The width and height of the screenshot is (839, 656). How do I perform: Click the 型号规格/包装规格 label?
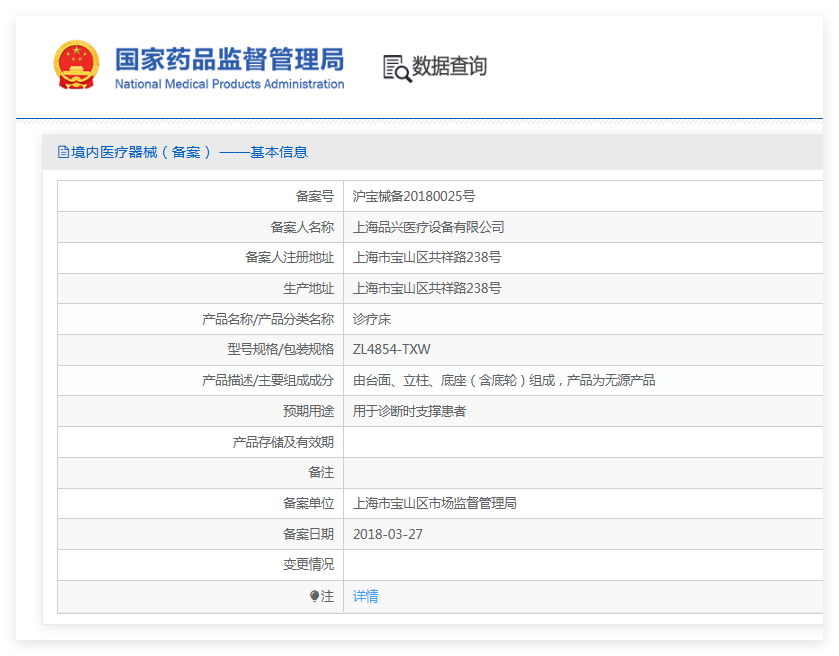pos(280,349)
